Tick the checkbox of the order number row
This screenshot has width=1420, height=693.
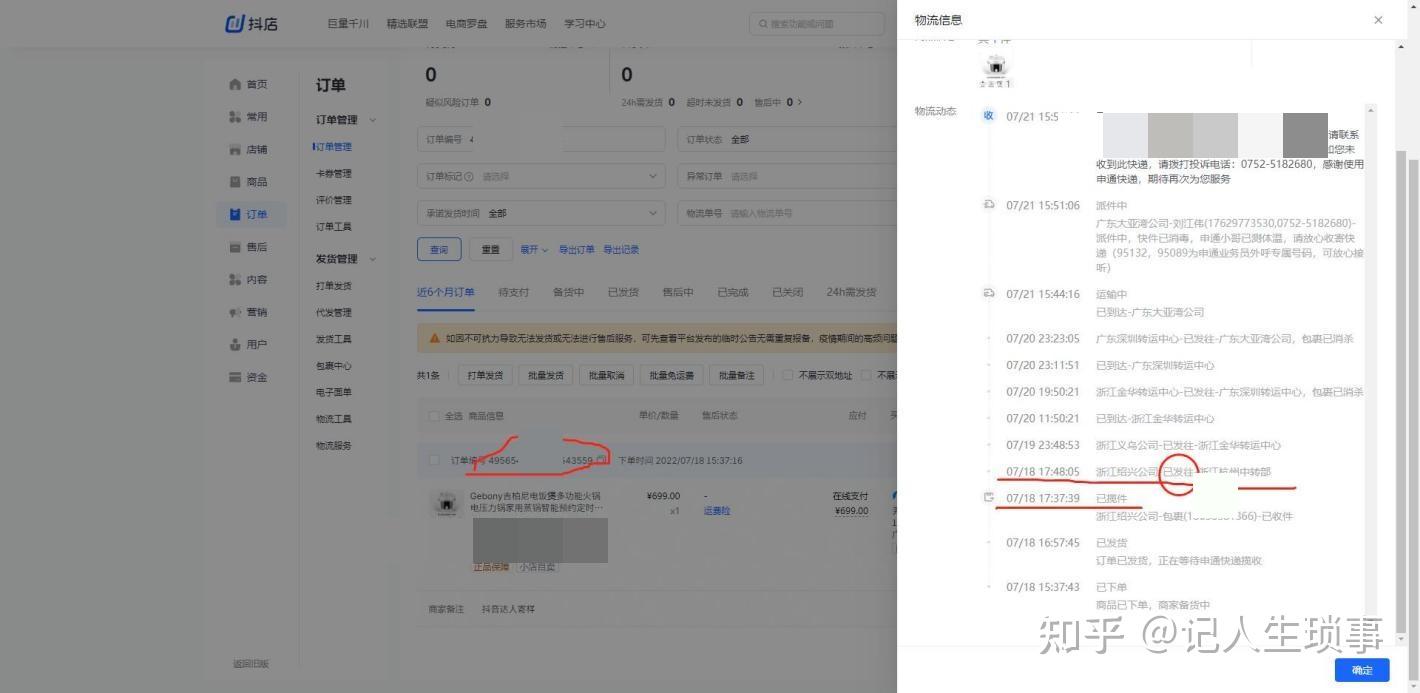point(434,460)
